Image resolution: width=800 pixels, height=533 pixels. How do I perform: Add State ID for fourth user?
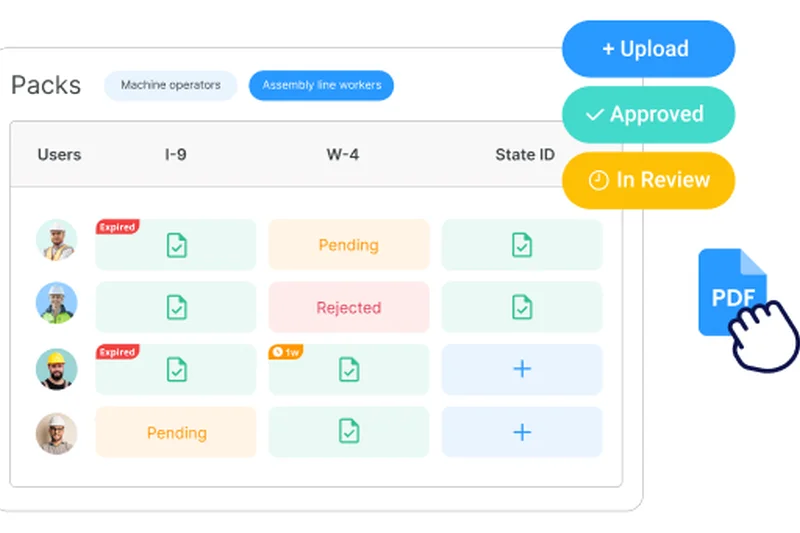(521, 432)
